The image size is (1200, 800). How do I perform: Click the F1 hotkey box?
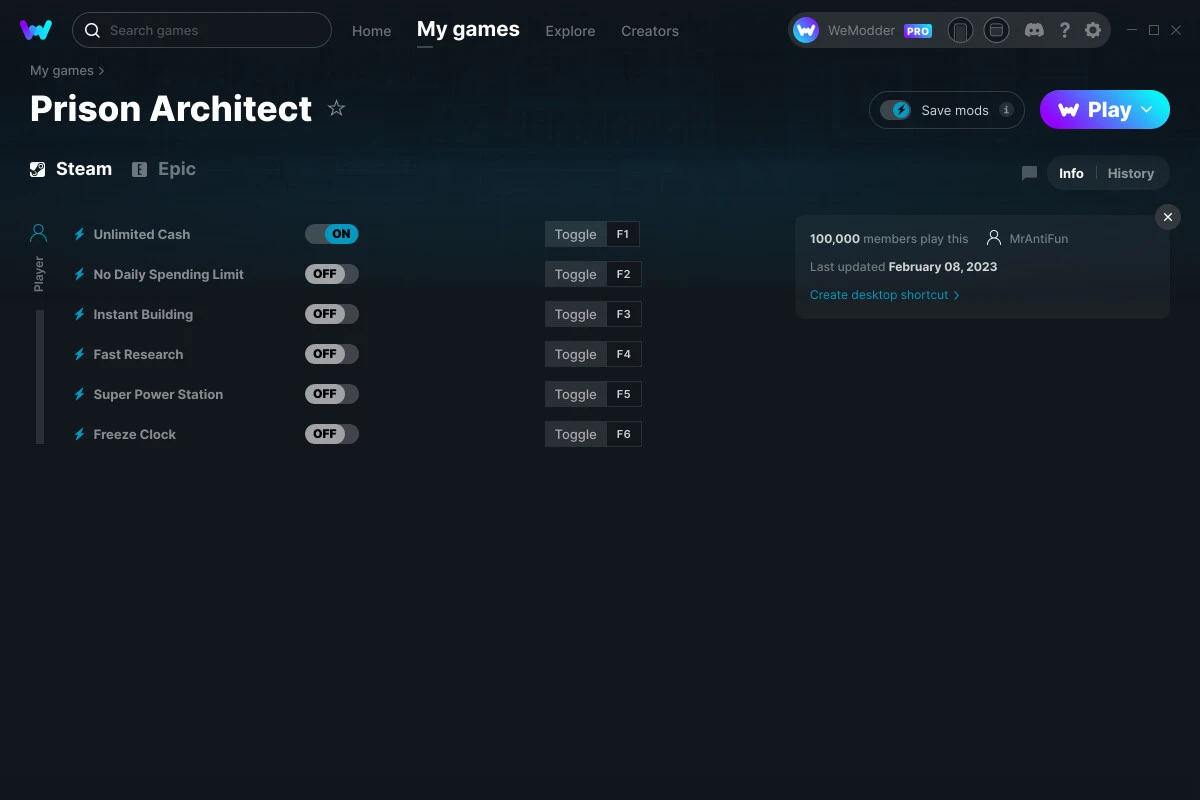tap(623, 234)
